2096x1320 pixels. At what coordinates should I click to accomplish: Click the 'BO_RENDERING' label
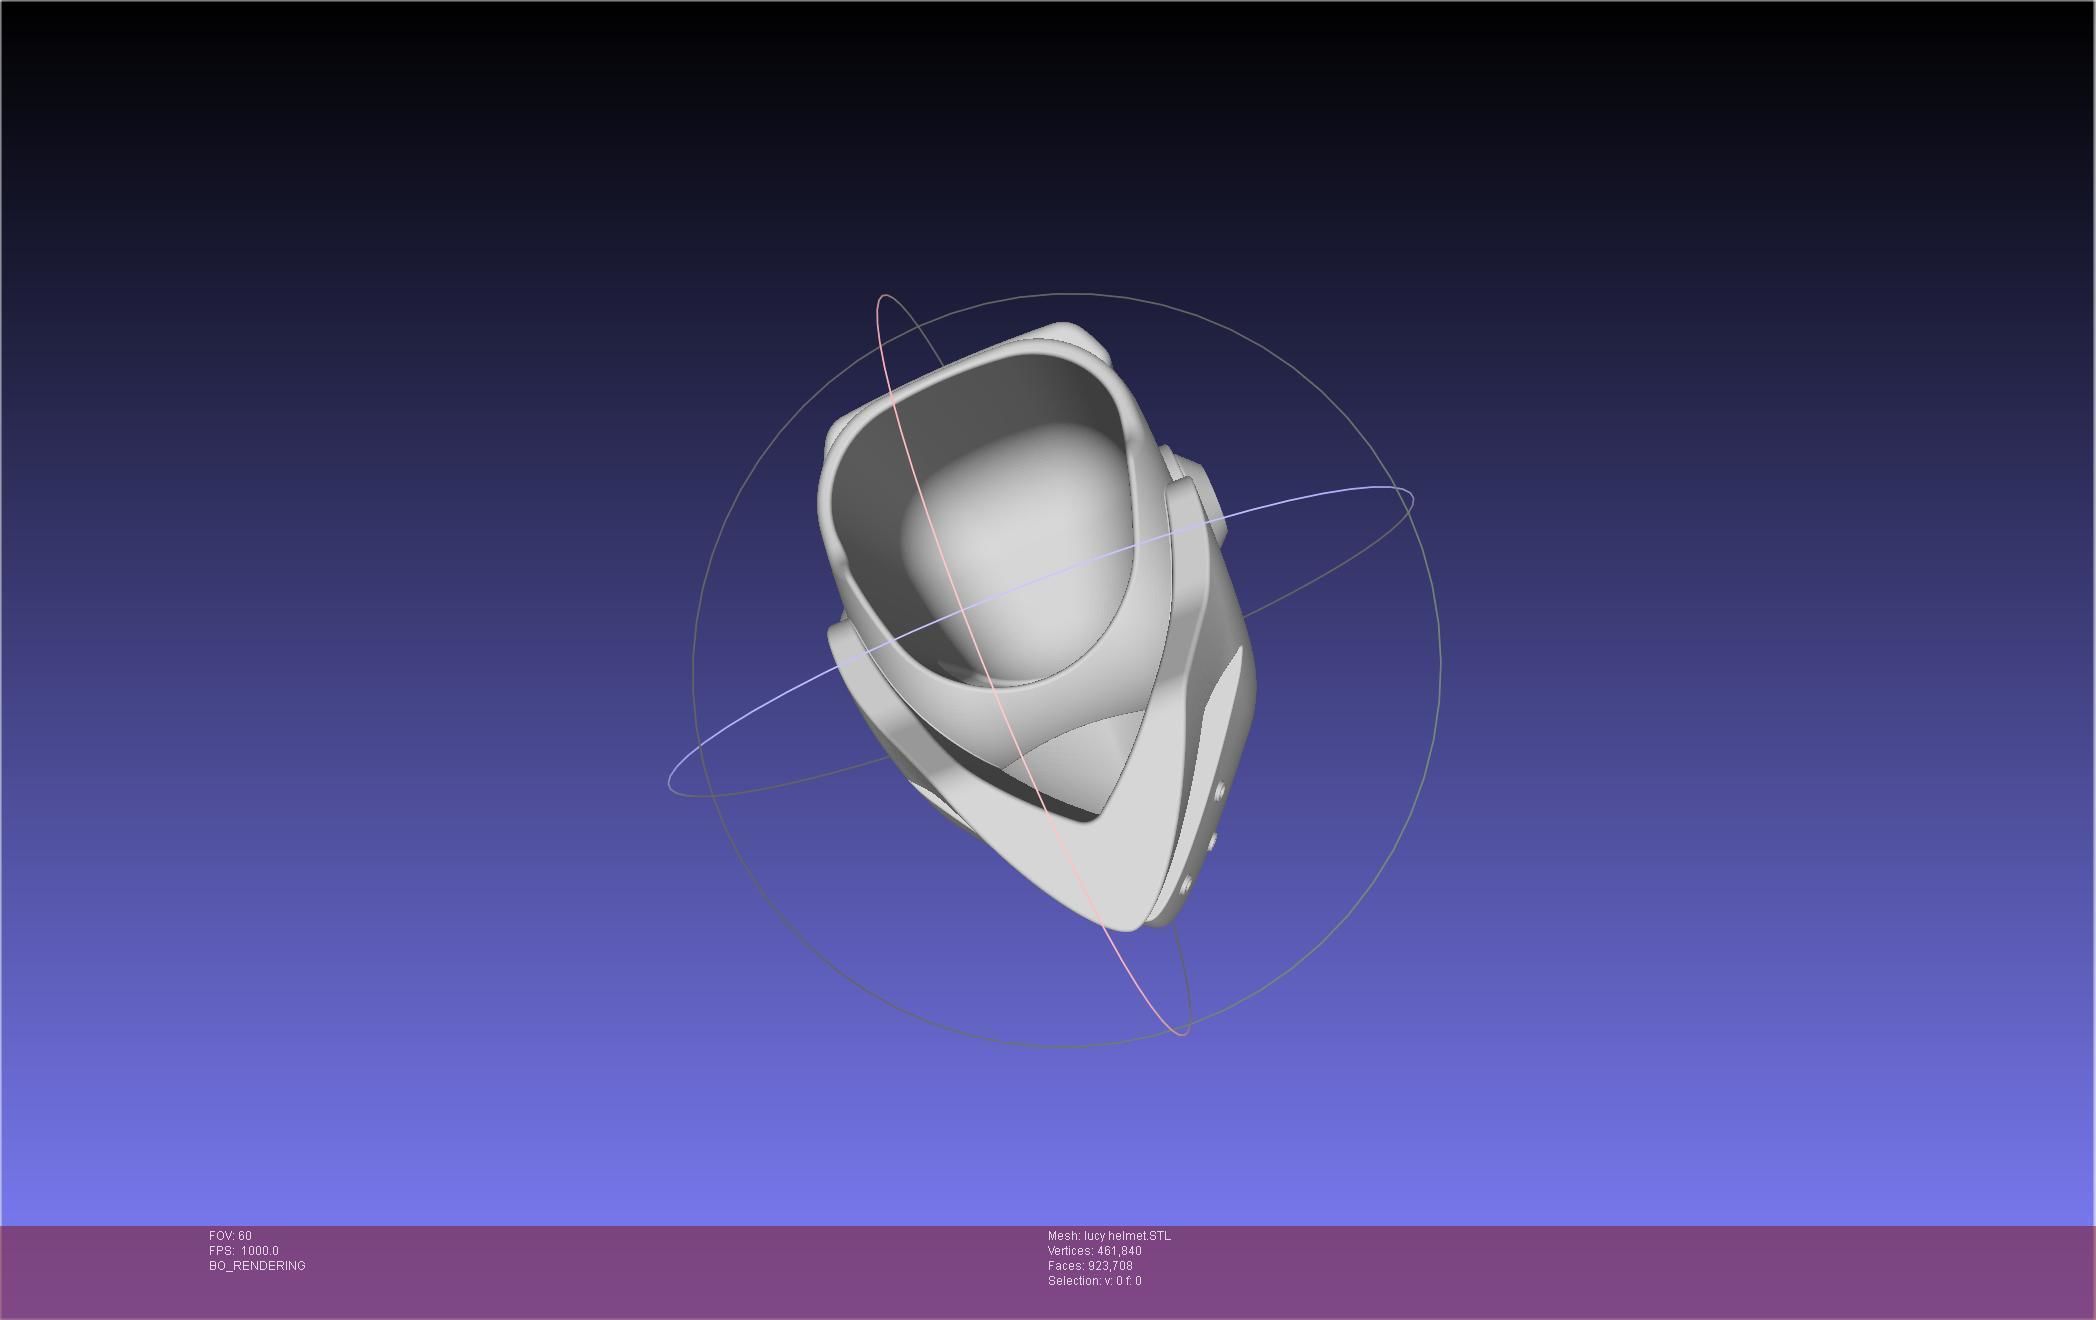257,1266
